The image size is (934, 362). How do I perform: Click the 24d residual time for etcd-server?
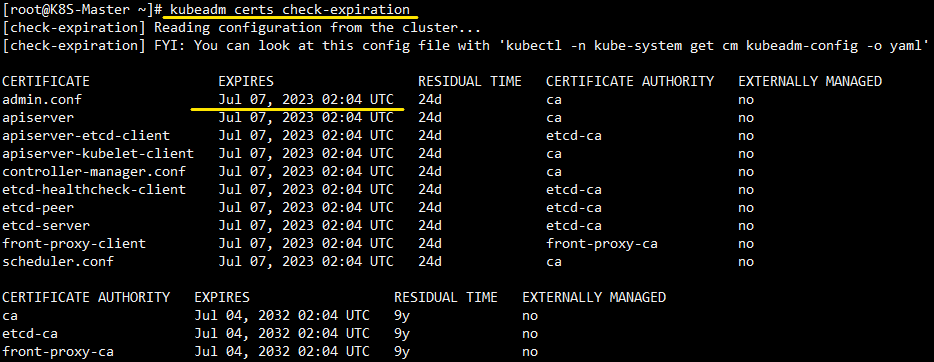point(430,226)
